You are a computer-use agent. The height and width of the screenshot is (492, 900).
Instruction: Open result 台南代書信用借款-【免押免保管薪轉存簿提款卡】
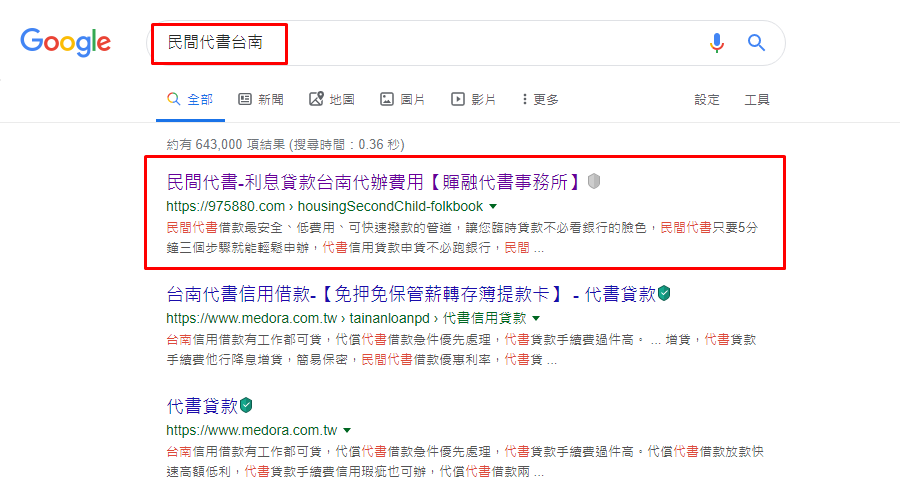point(411,295)
